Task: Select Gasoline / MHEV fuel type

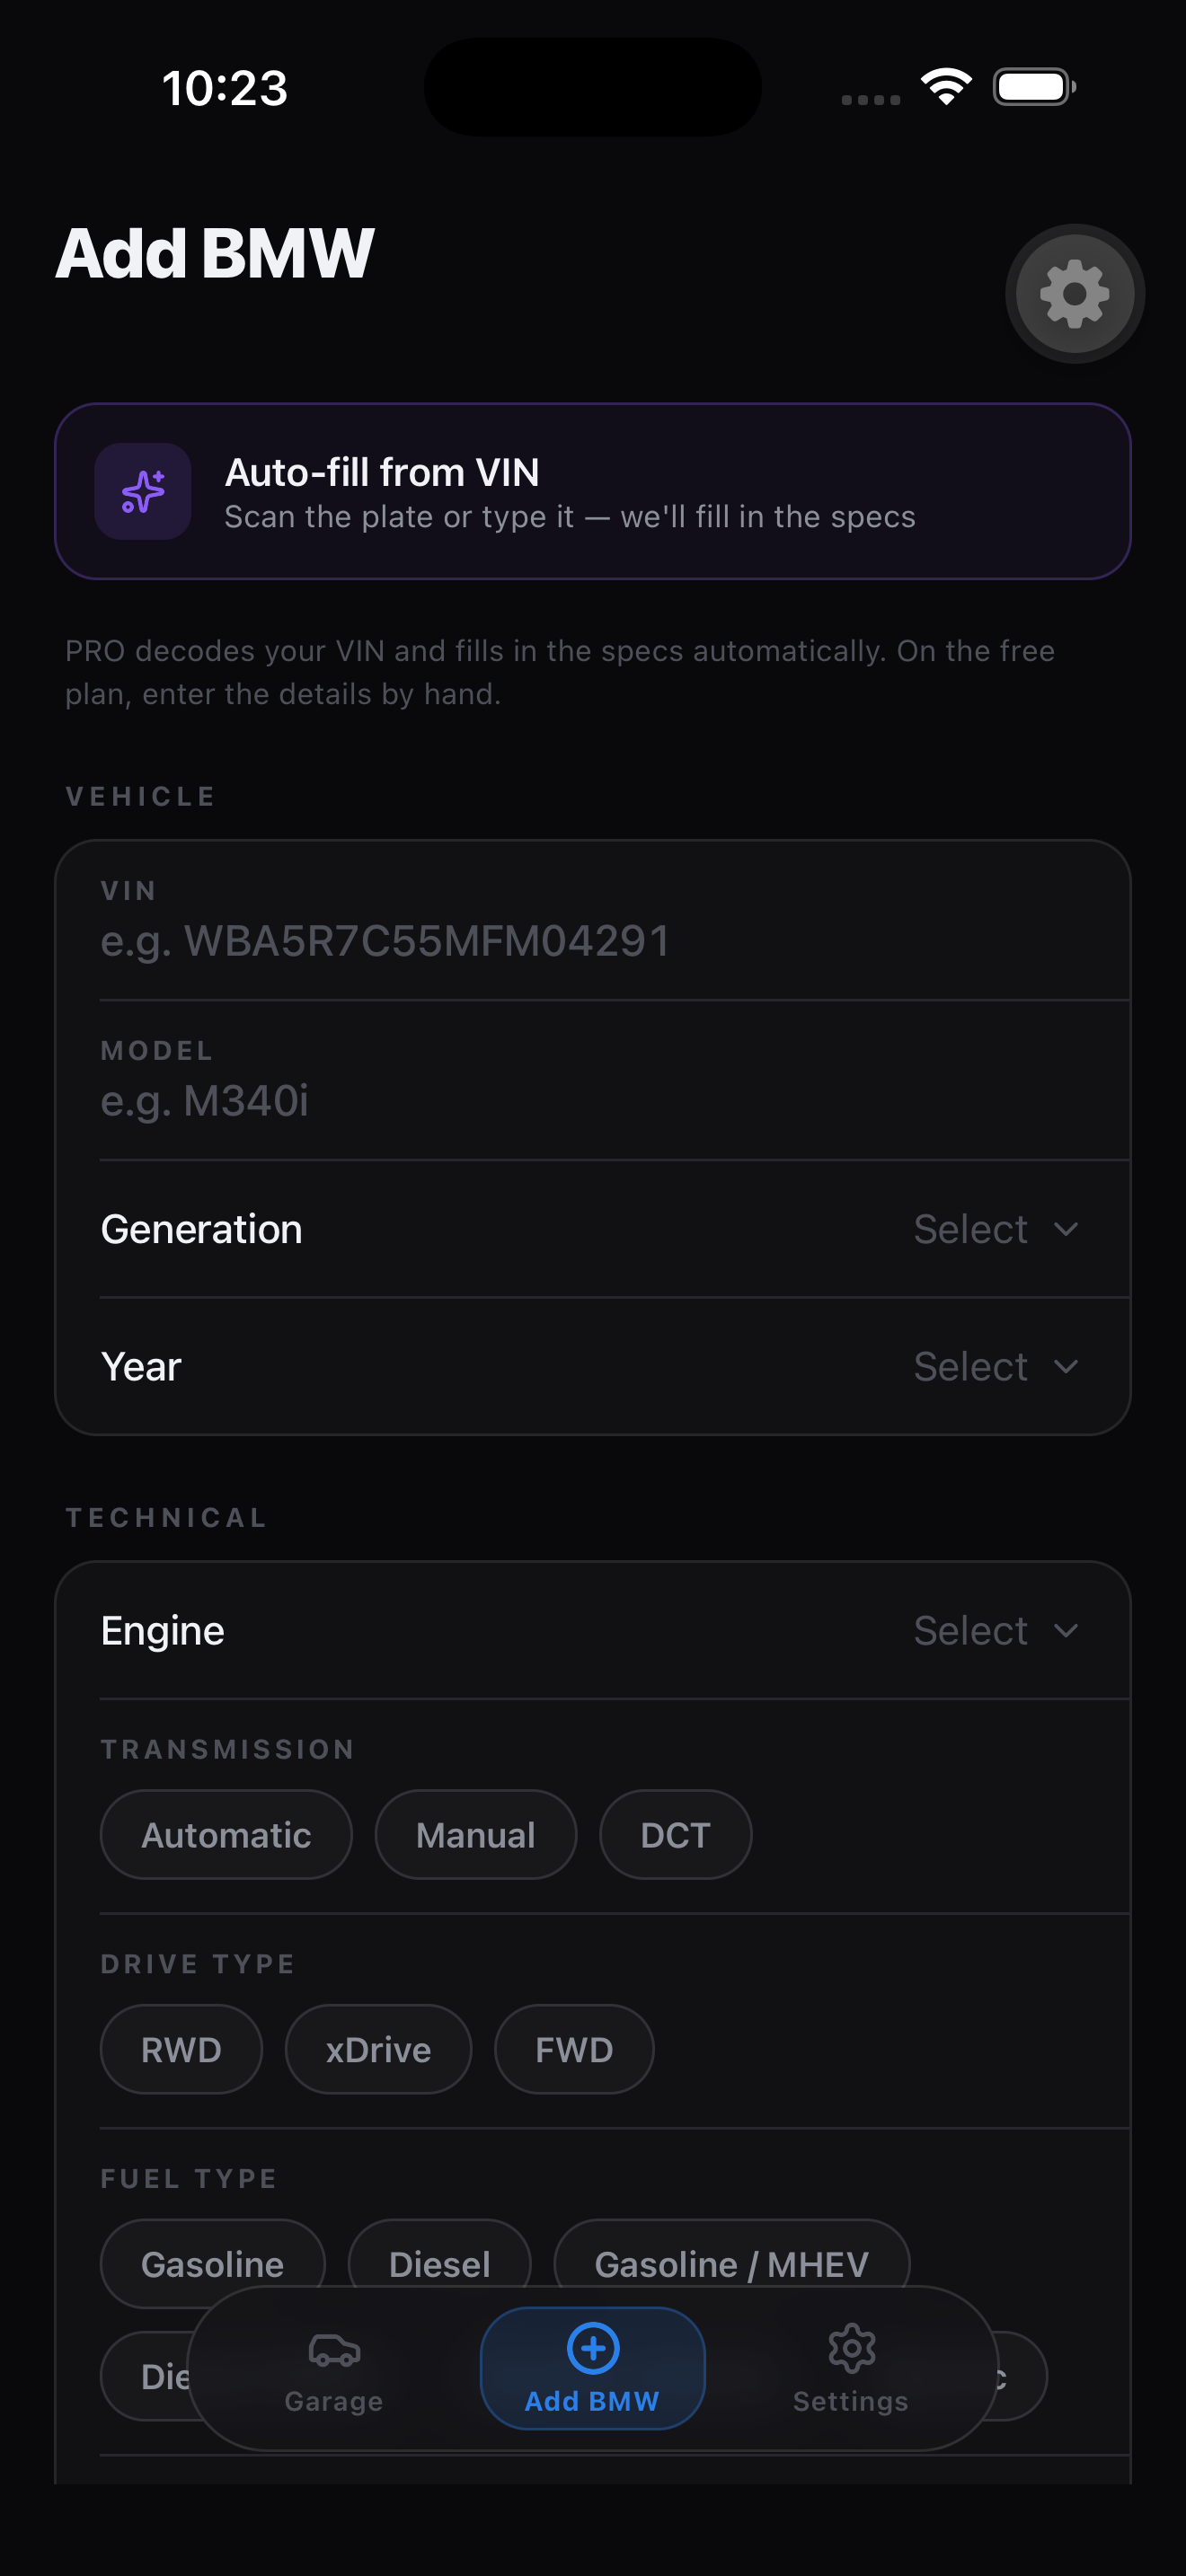Action: (x=732, y=2264)
